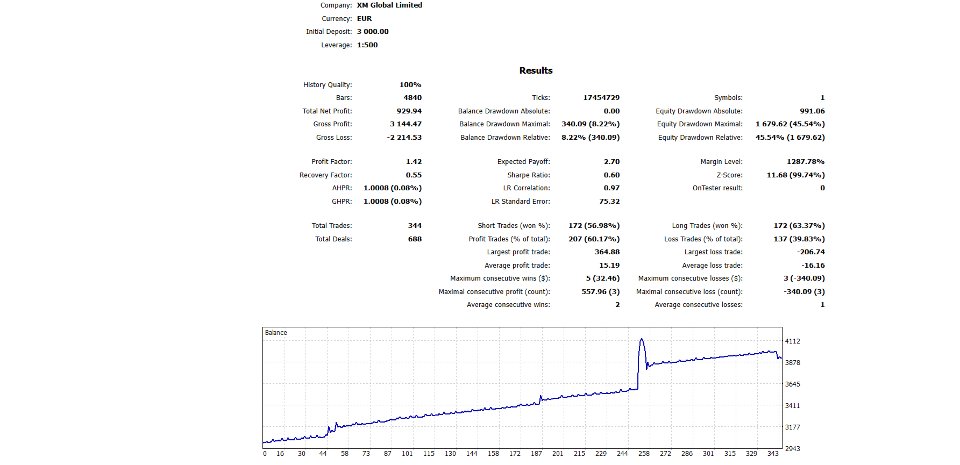Screen dimensions: 960x465
Task: Click the currency value EUR
Action: (x=364, y=19)
